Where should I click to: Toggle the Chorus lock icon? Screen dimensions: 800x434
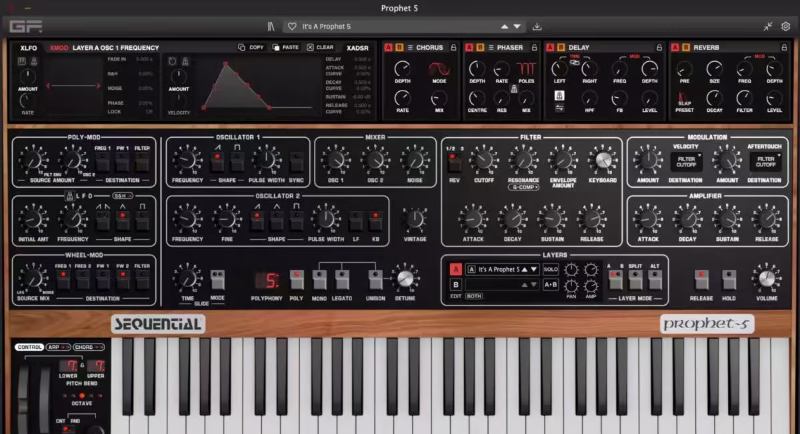(453, 47)
